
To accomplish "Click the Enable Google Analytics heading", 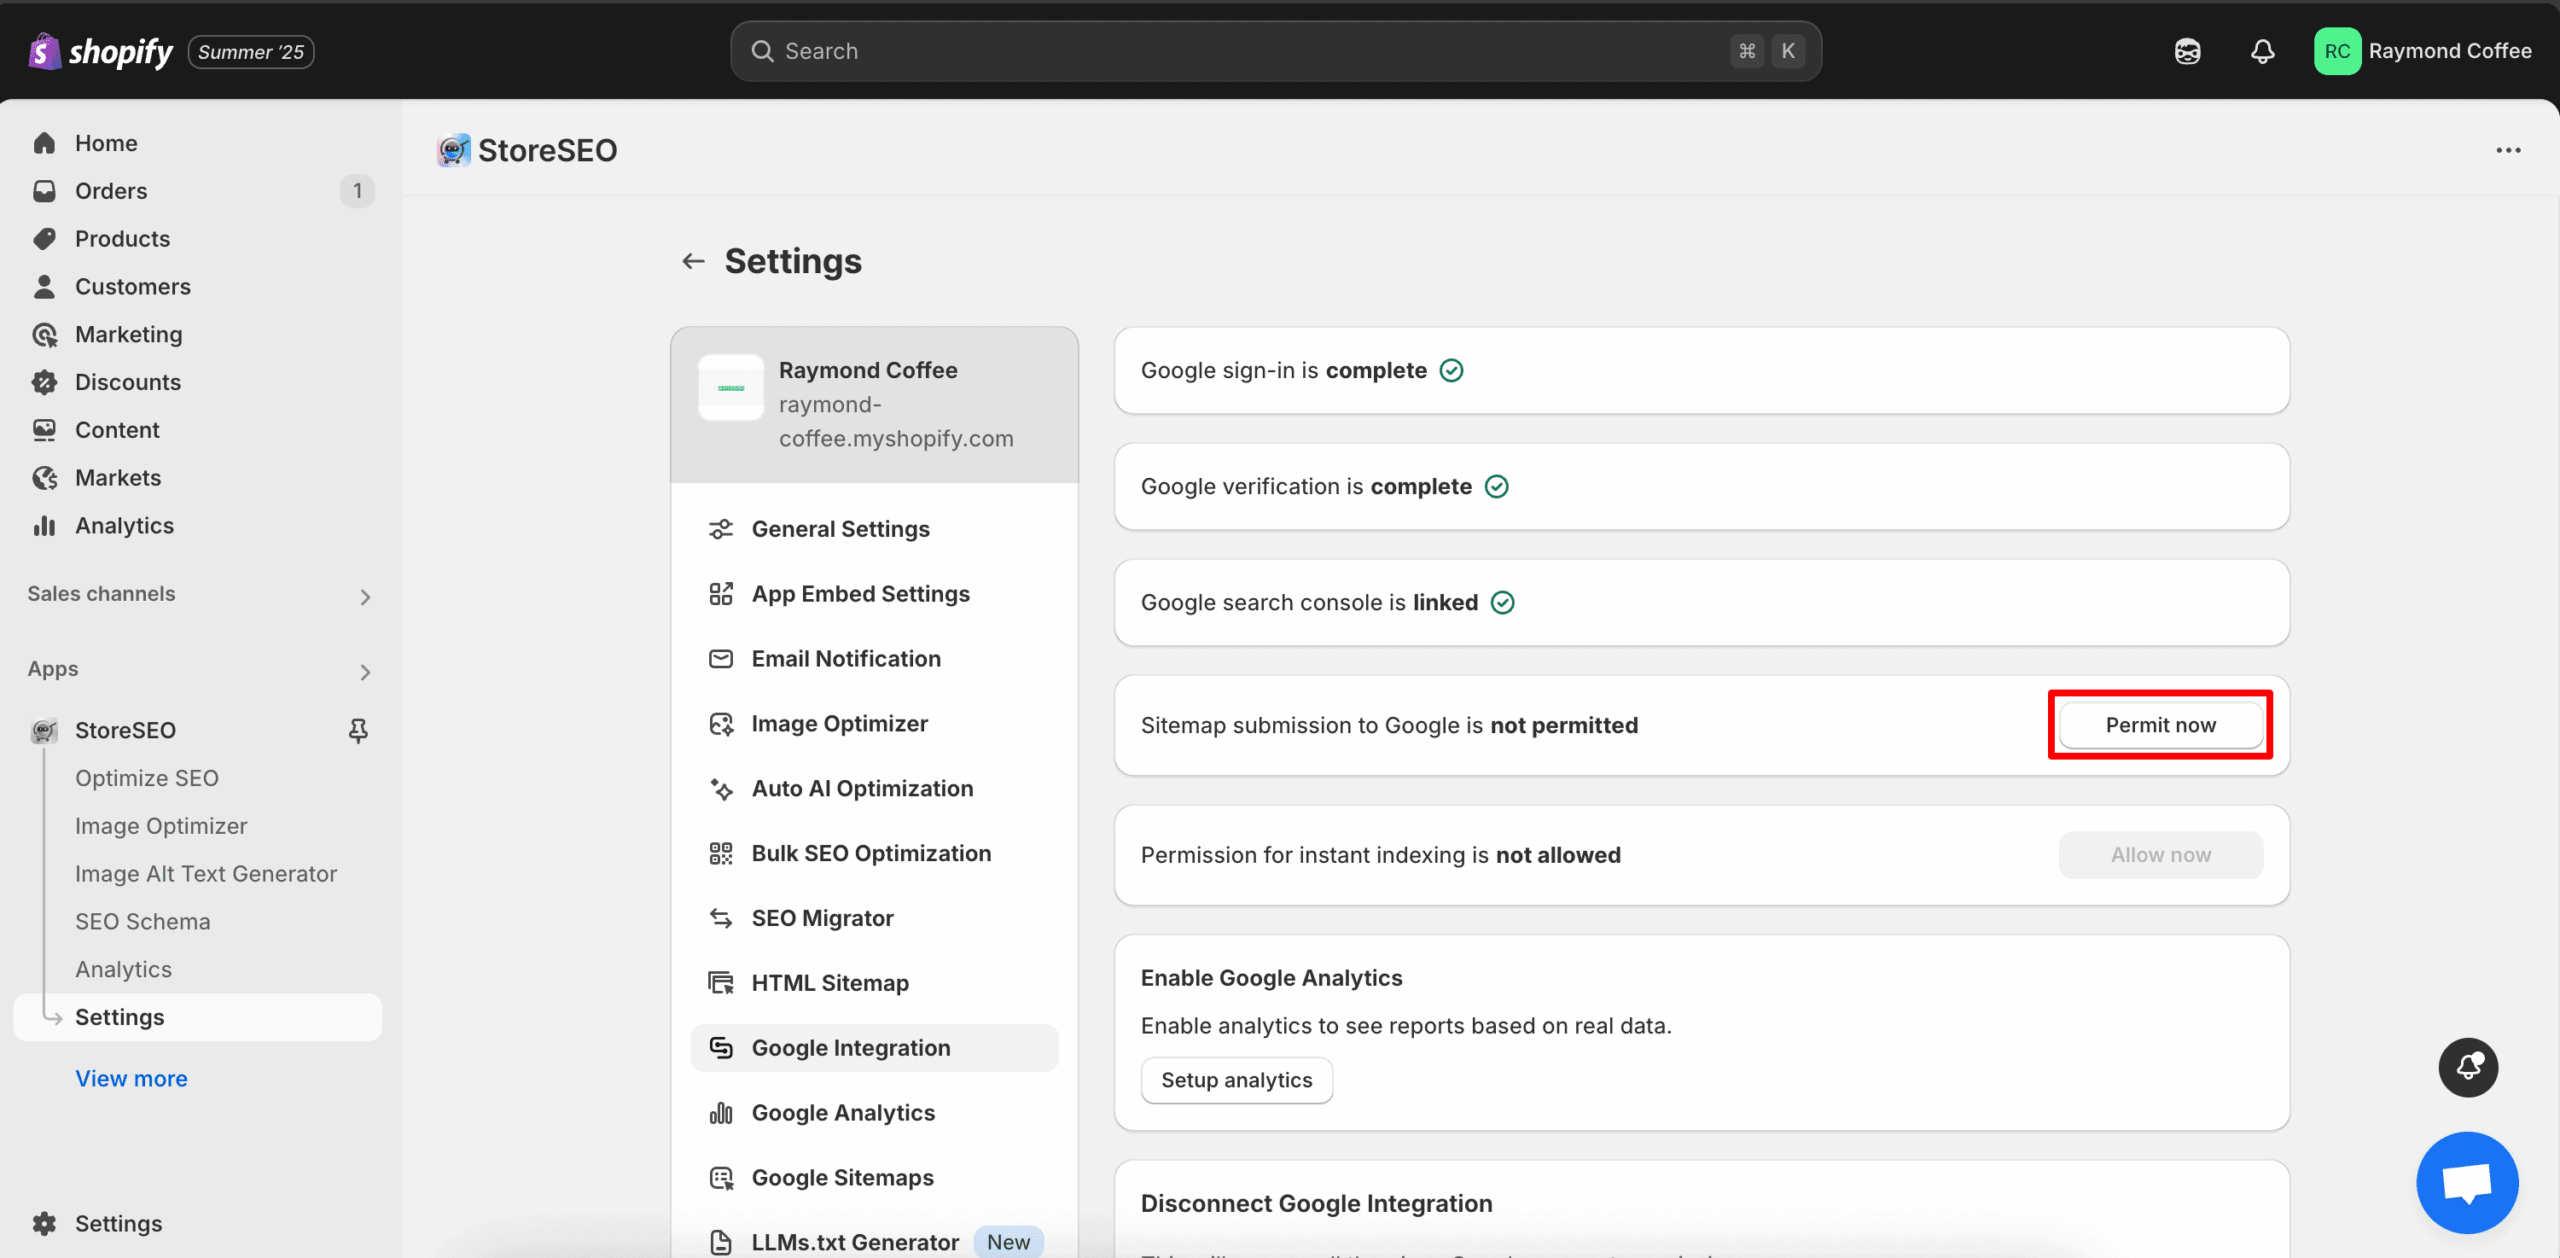I will click(1271, 978).
